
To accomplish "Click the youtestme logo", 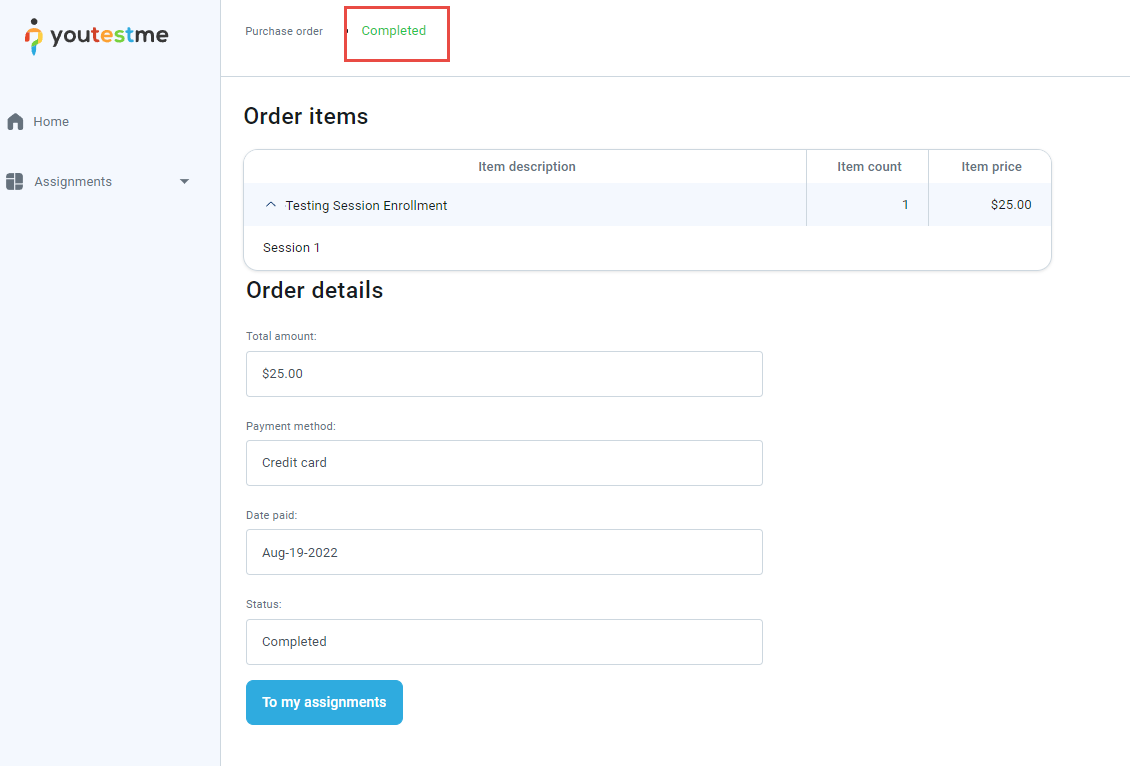I will pyautogui.click(x=97, y=36).
